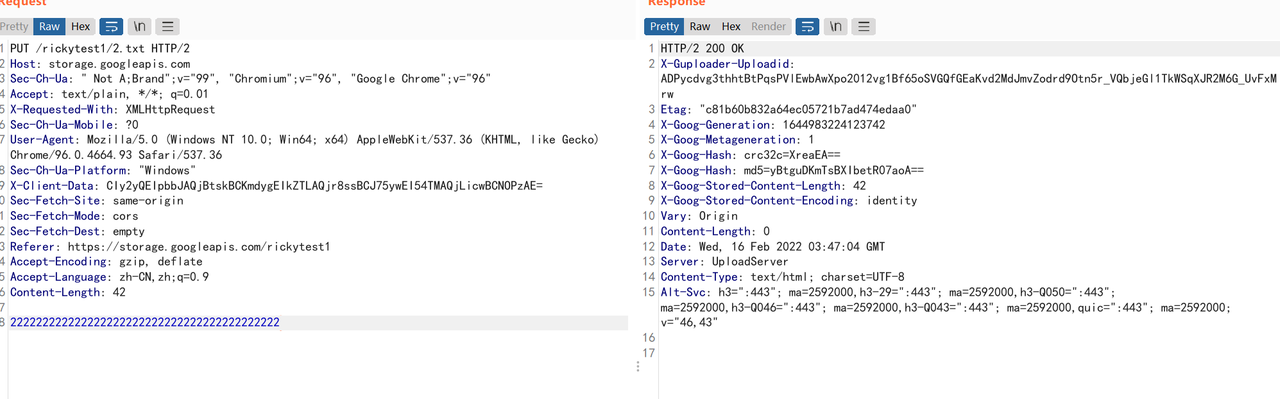
Task: Click the response Content-Length: 0 line
Action: 716,231
